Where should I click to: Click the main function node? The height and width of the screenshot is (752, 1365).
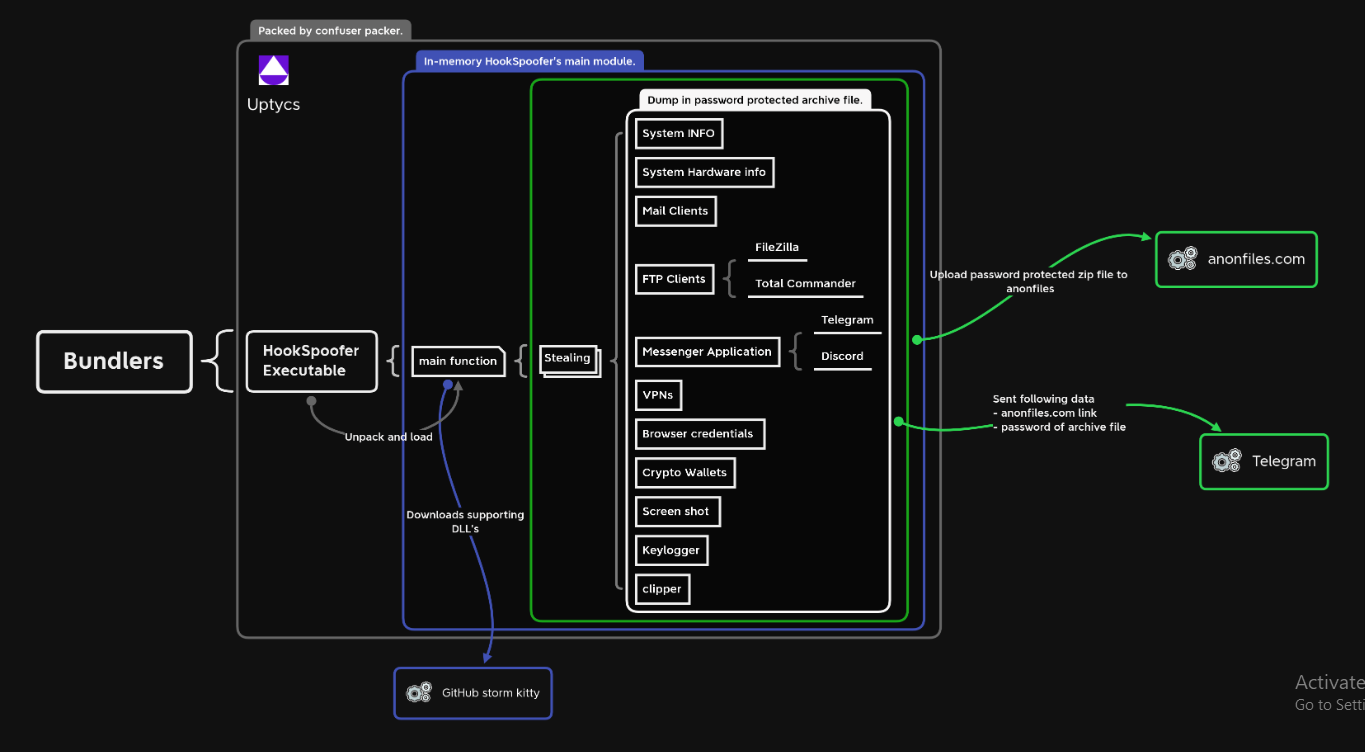coord(458,361)
